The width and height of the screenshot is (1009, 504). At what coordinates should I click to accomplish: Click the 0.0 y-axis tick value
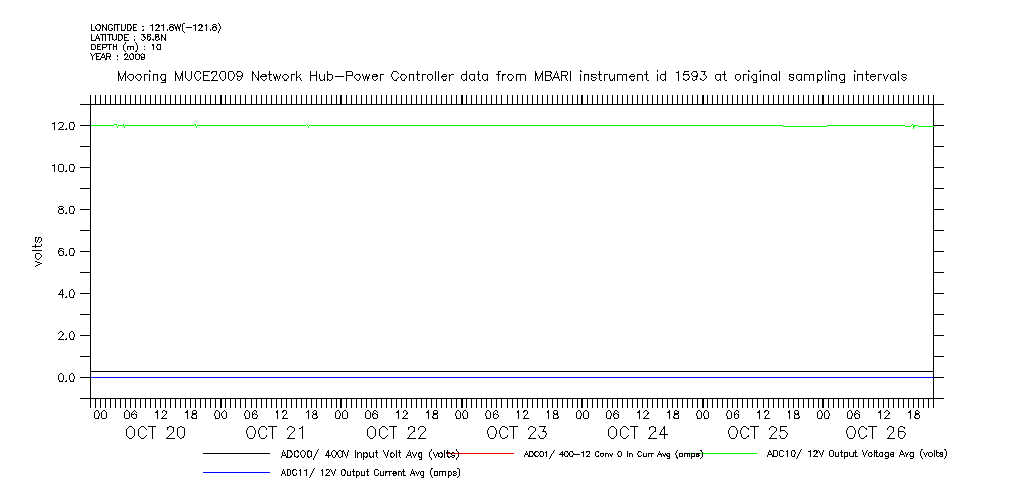(69, 378)
